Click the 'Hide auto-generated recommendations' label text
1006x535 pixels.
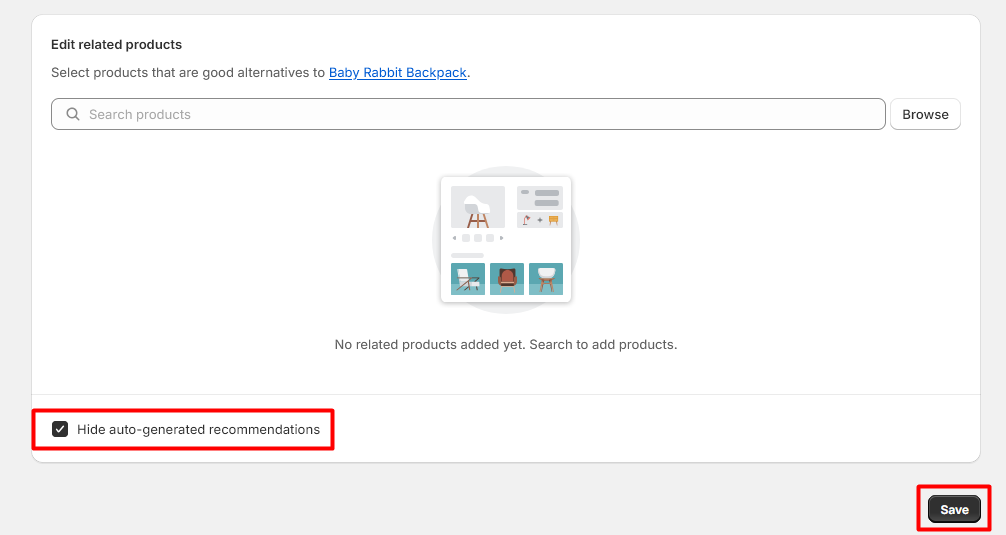198,430
